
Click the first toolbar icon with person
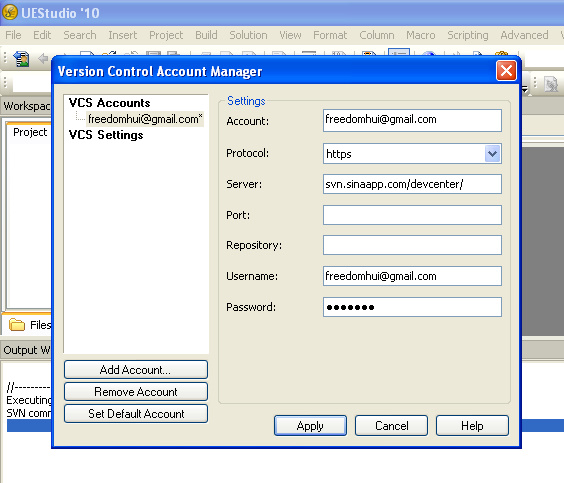(21, 59)
